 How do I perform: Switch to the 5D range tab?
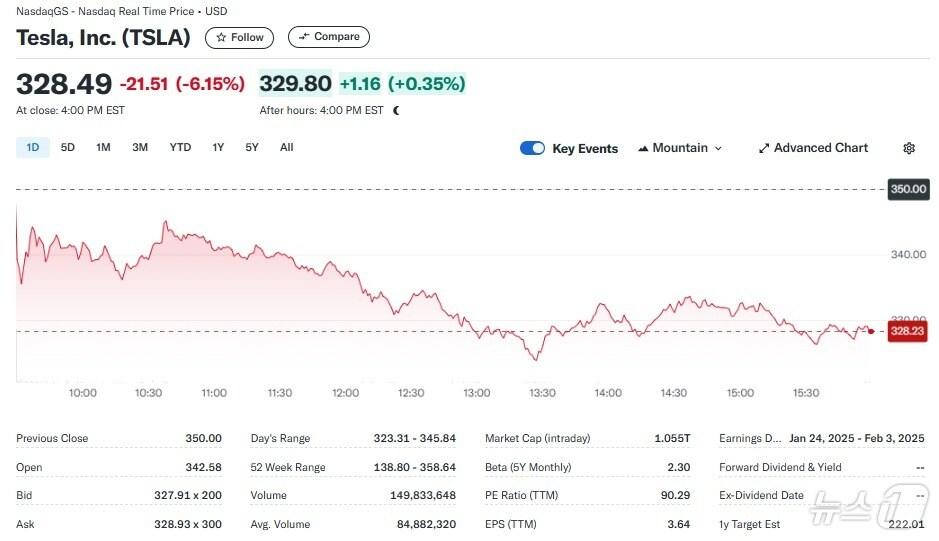click(x=68, y=148)
